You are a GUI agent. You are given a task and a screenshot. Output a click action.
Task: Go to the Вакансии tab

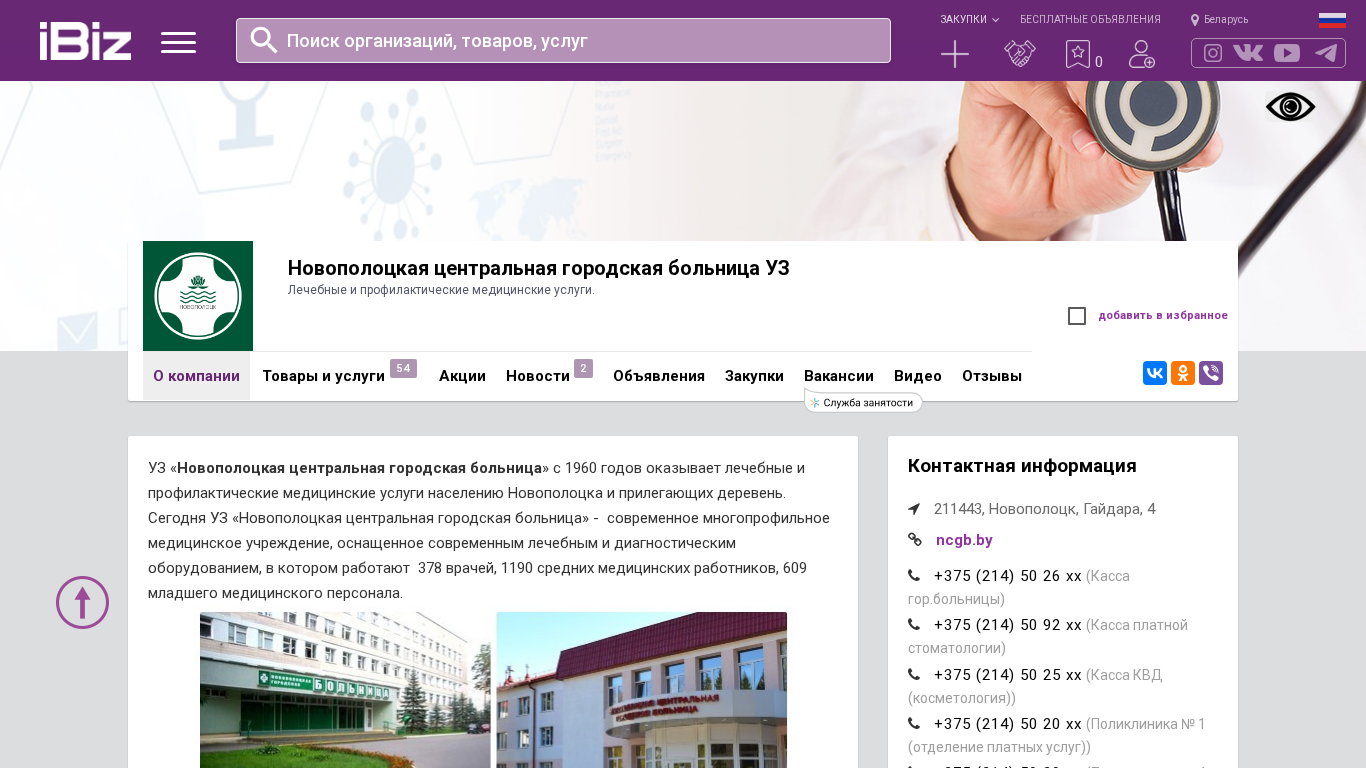coord(839,376)
